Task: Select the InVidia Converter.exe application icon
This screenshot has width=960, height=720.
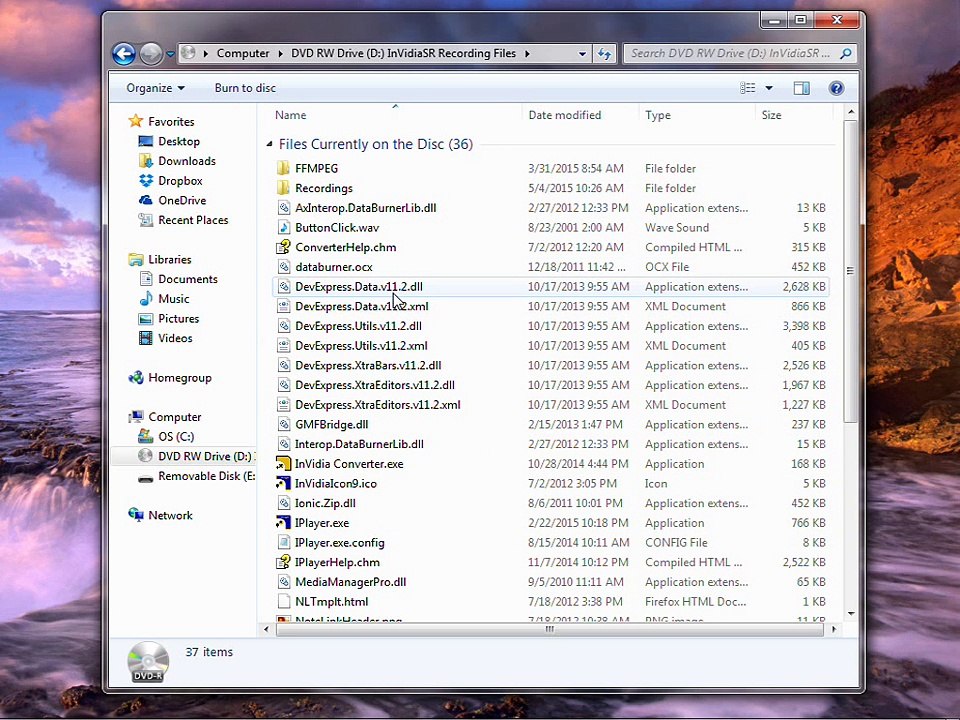Action: 283,464
